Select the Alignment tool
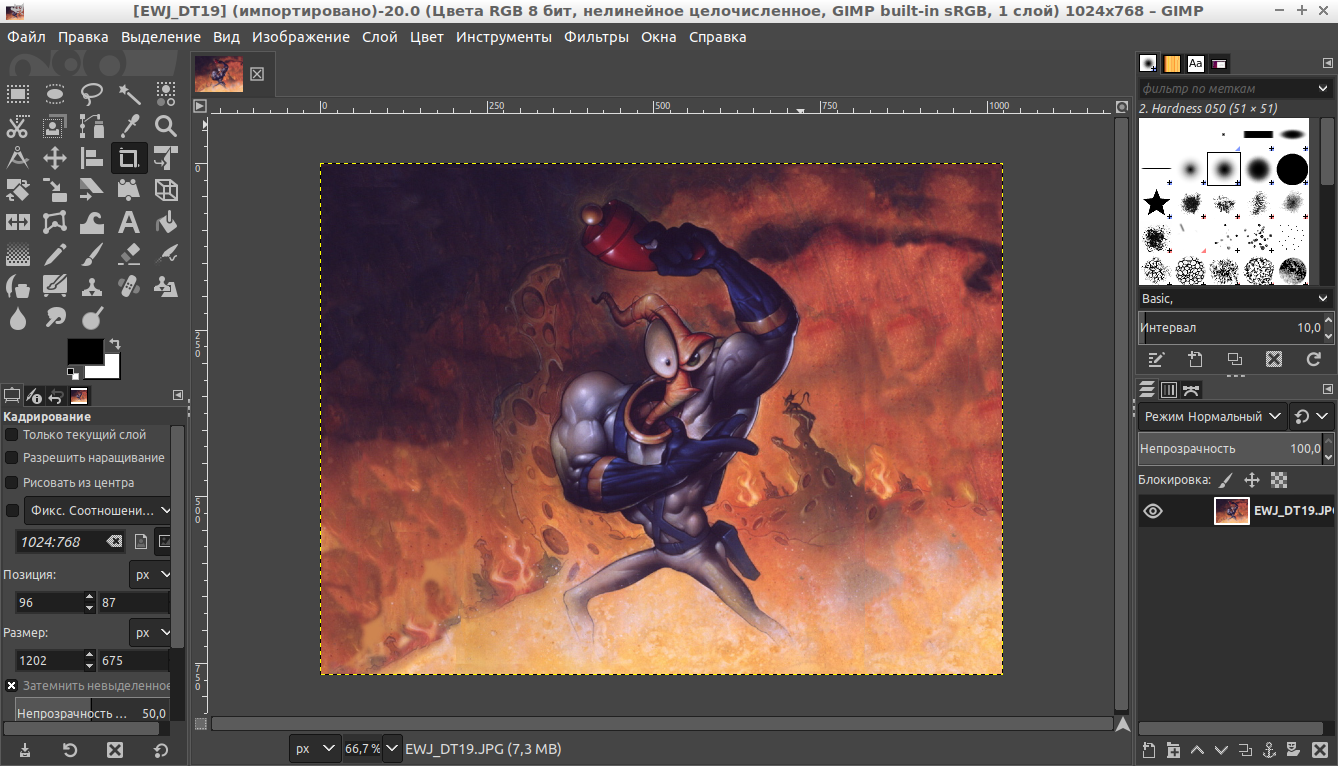1338x766 pixels. point(92,158)
